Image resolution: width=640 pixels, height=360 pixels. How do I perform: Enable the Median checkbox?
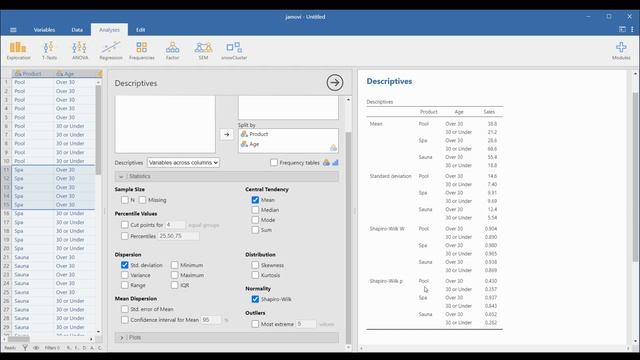[255, 210]
